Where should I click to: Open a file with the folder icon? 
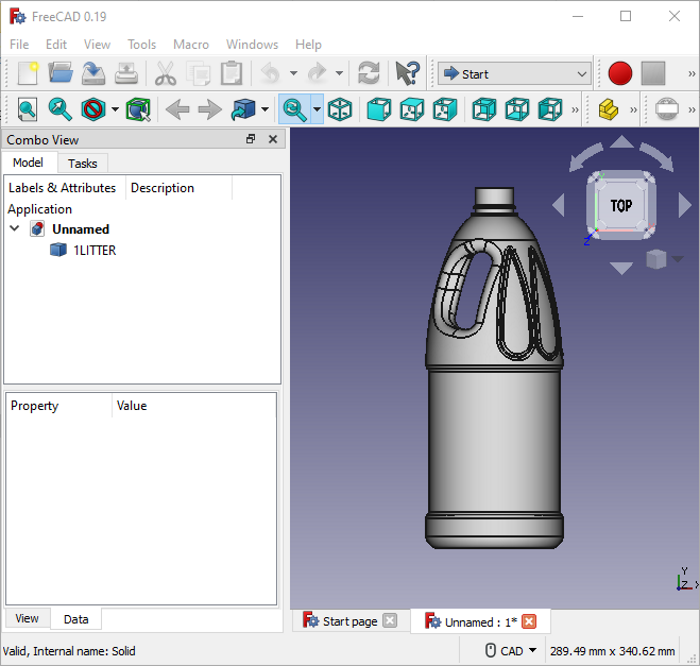pyautogui.click(x=61, y=74)
